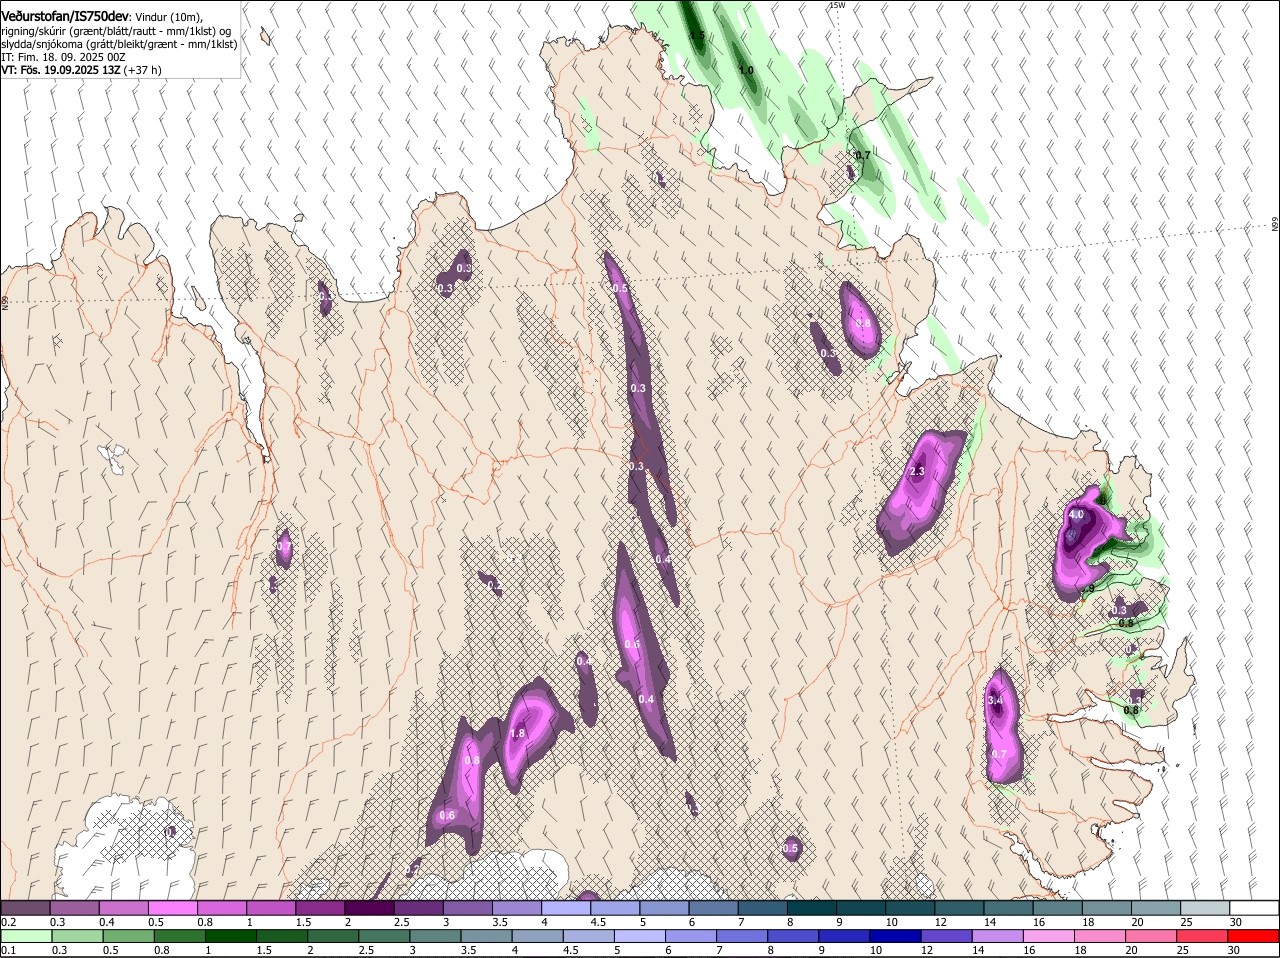This screenshot has width=1280, height=958.
Task: Select the white 30 swatch in upper legend
Action: coord(1255,907)
